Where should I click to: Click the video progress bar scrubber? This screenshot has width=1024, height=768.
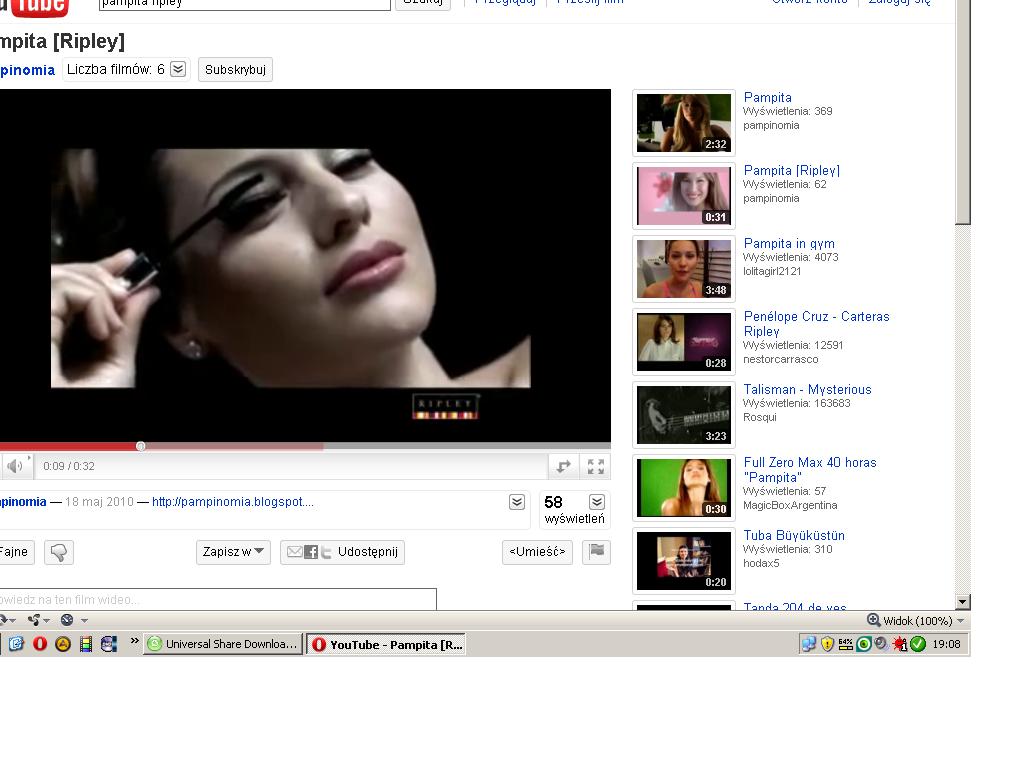tap(141, 446)
